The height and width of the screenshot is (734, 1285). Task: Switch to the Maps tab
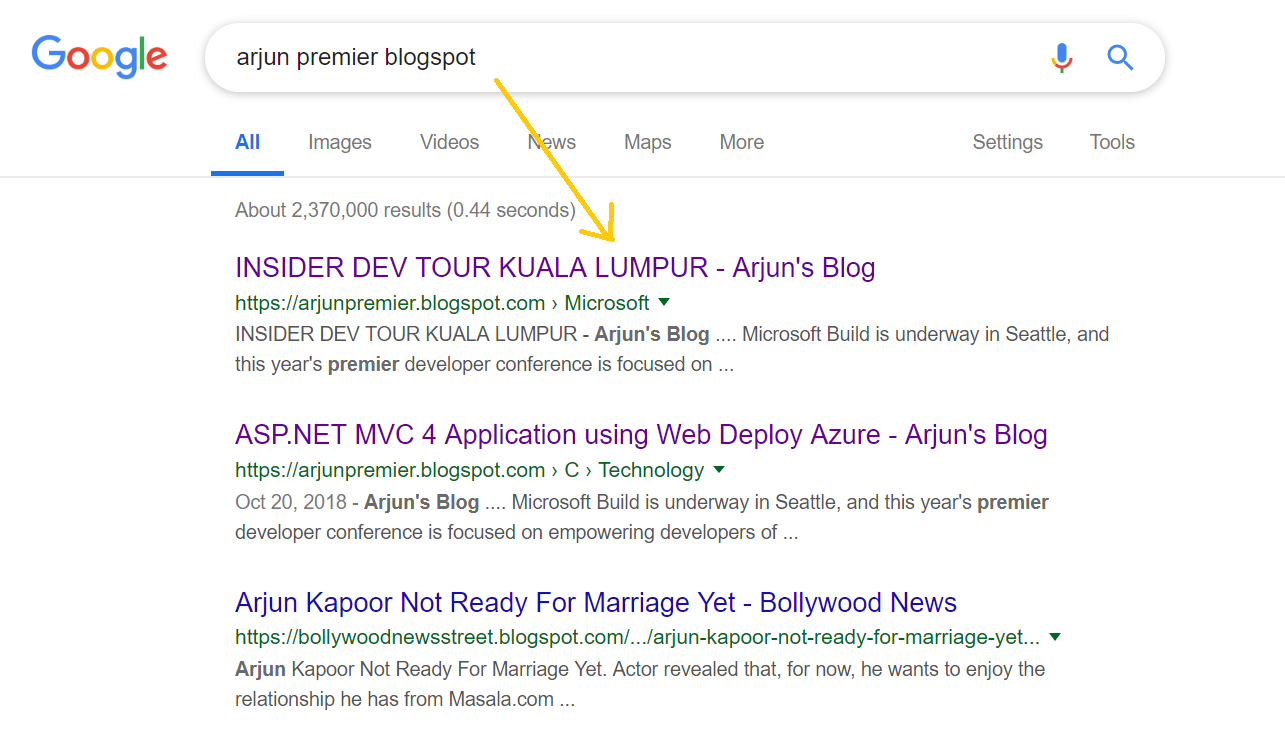point(647,142)
